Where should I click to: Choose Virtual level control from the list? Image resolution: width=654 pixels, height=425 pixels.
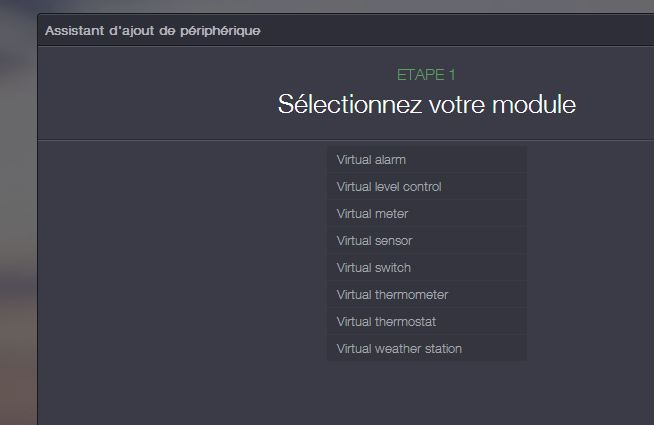click(426, 187)
